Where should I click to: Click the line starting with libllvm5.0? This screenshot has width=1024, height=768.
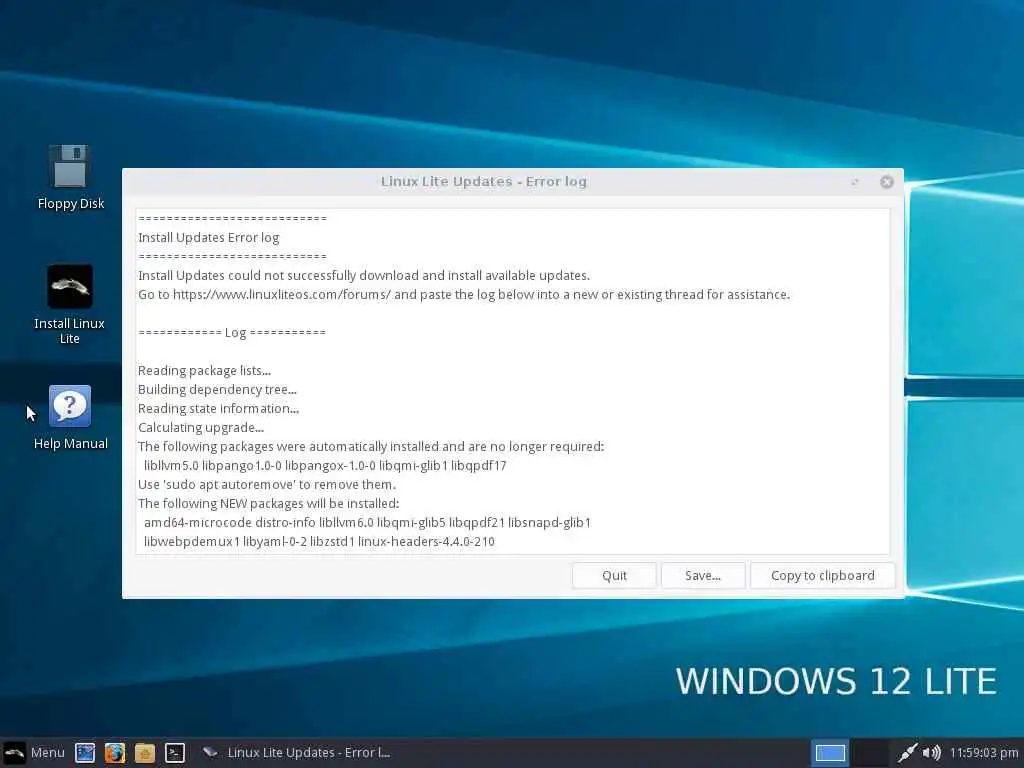click(325, 466)
